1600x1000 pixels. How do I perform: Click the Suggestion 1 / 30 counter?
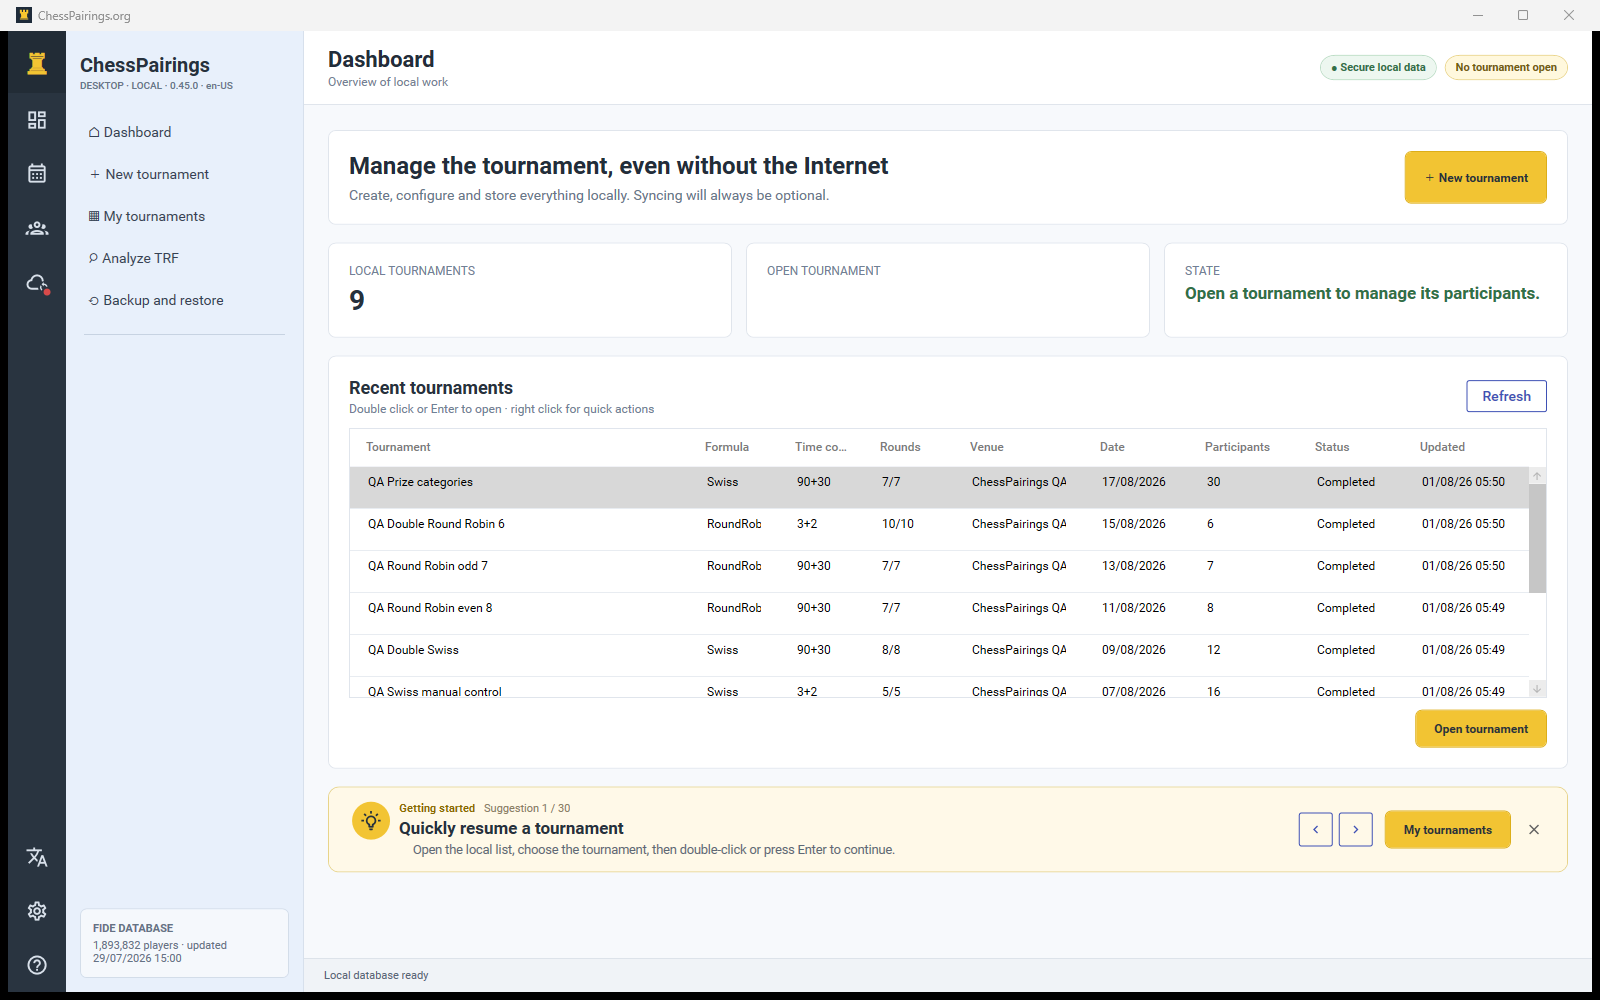click(527, 808)
